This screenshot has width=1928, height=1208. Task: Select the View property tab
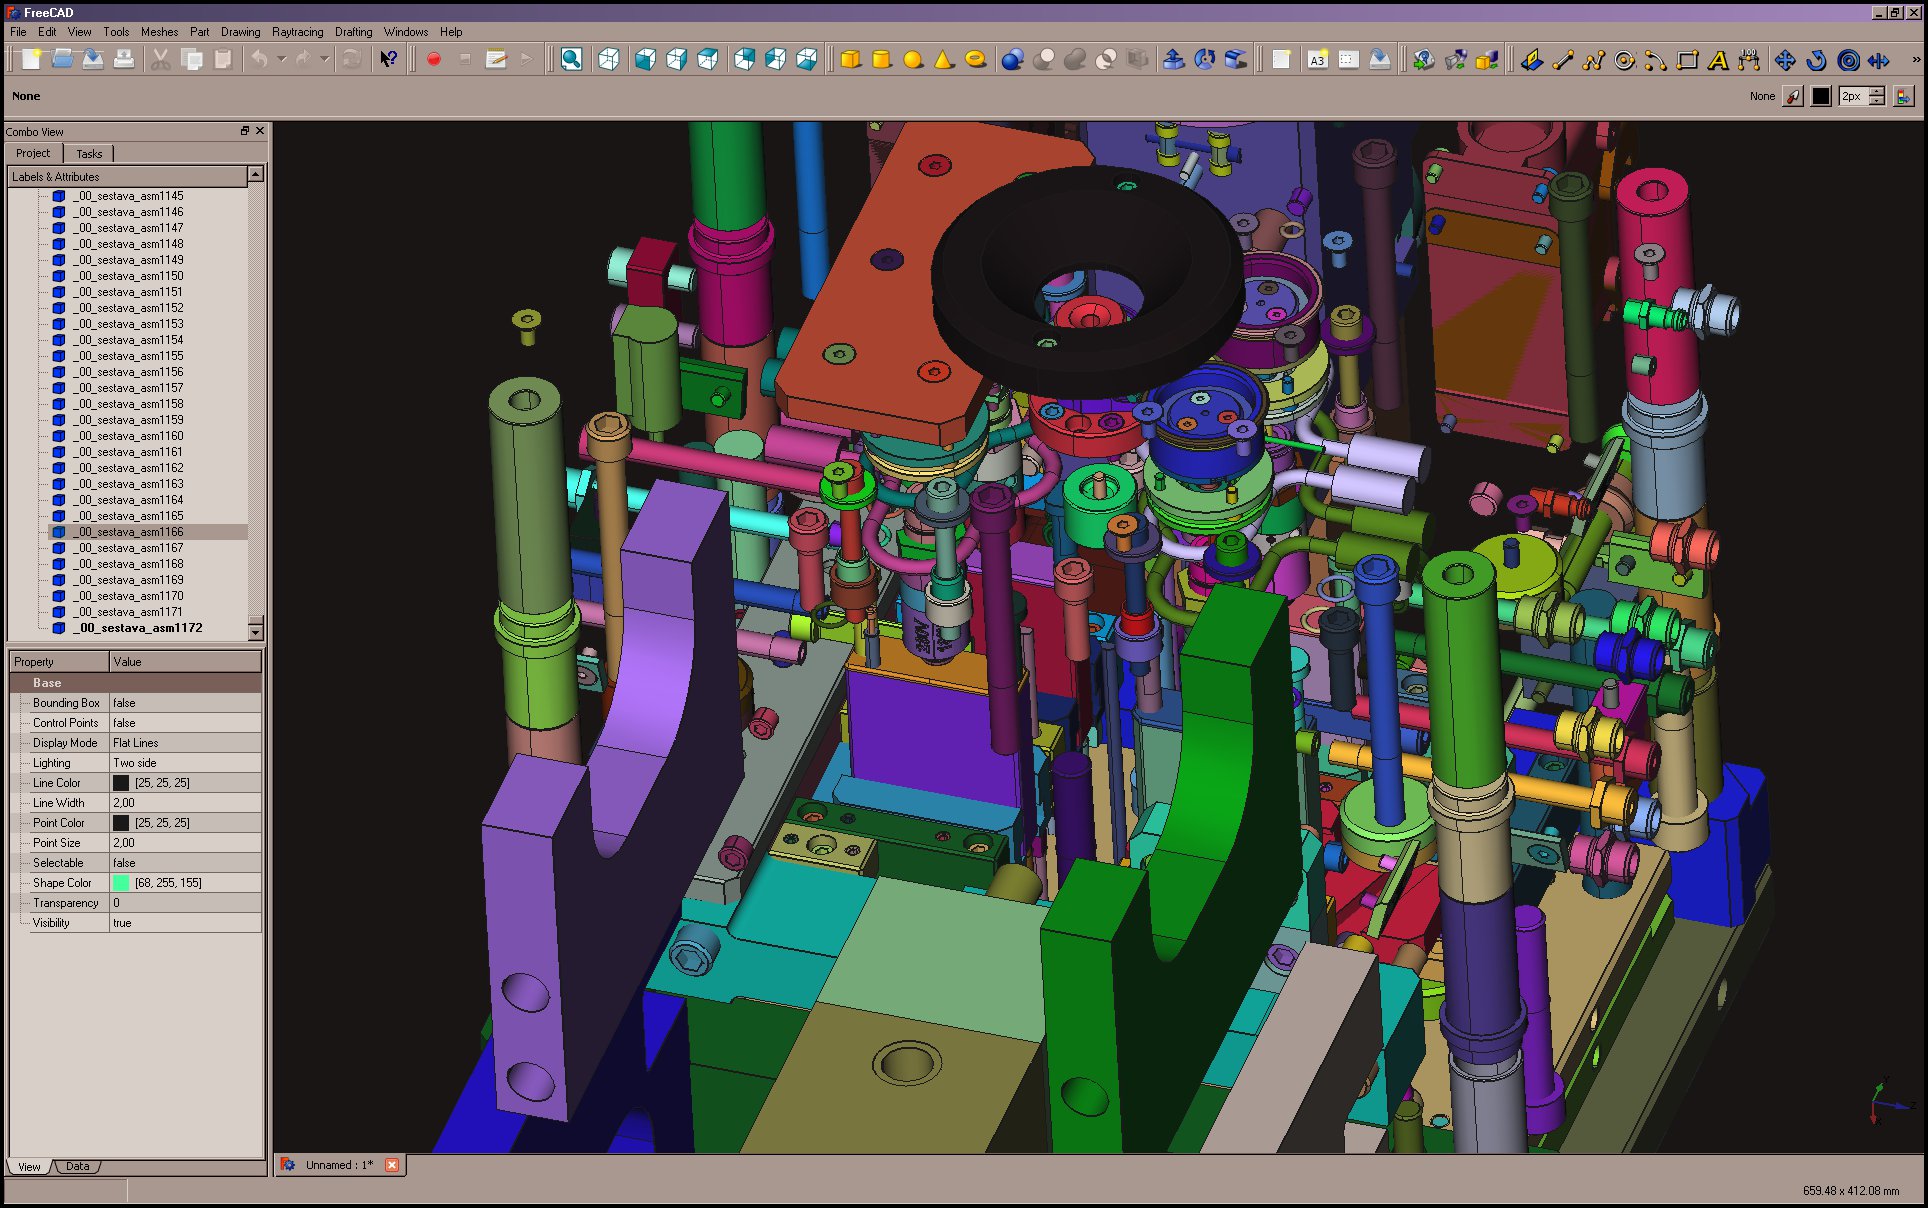coord(29,1166)
